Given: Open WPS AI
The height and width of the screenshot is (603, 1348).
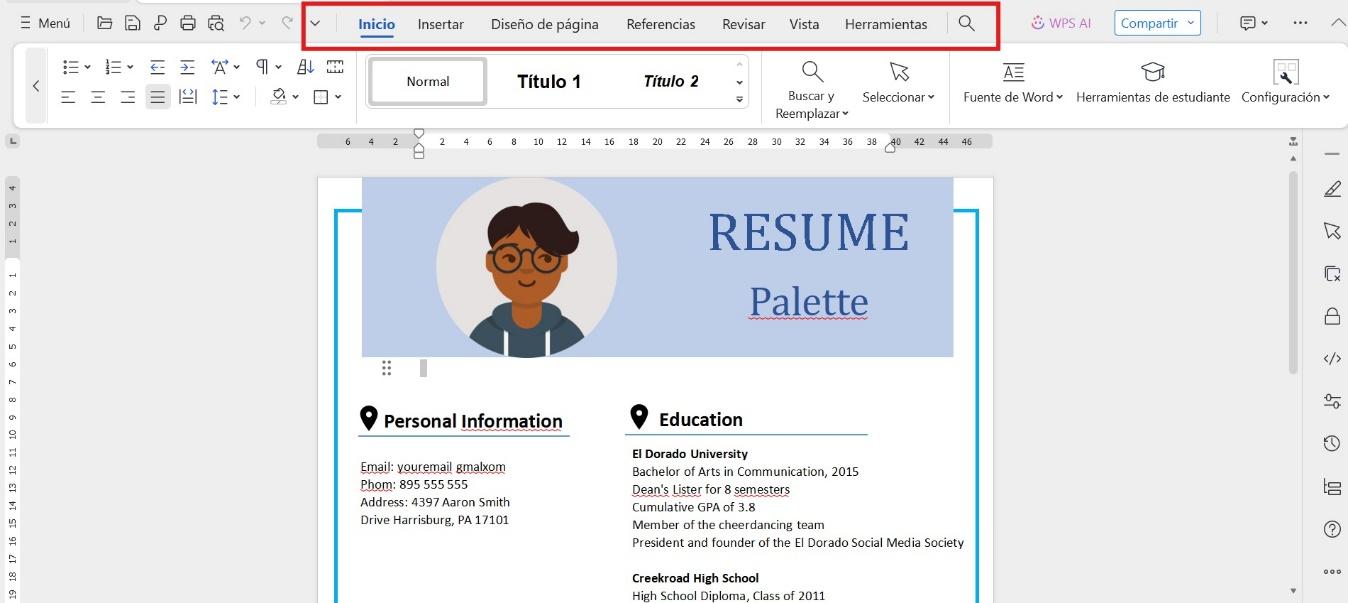Looking at the screenshot, I should (1060, 22).
